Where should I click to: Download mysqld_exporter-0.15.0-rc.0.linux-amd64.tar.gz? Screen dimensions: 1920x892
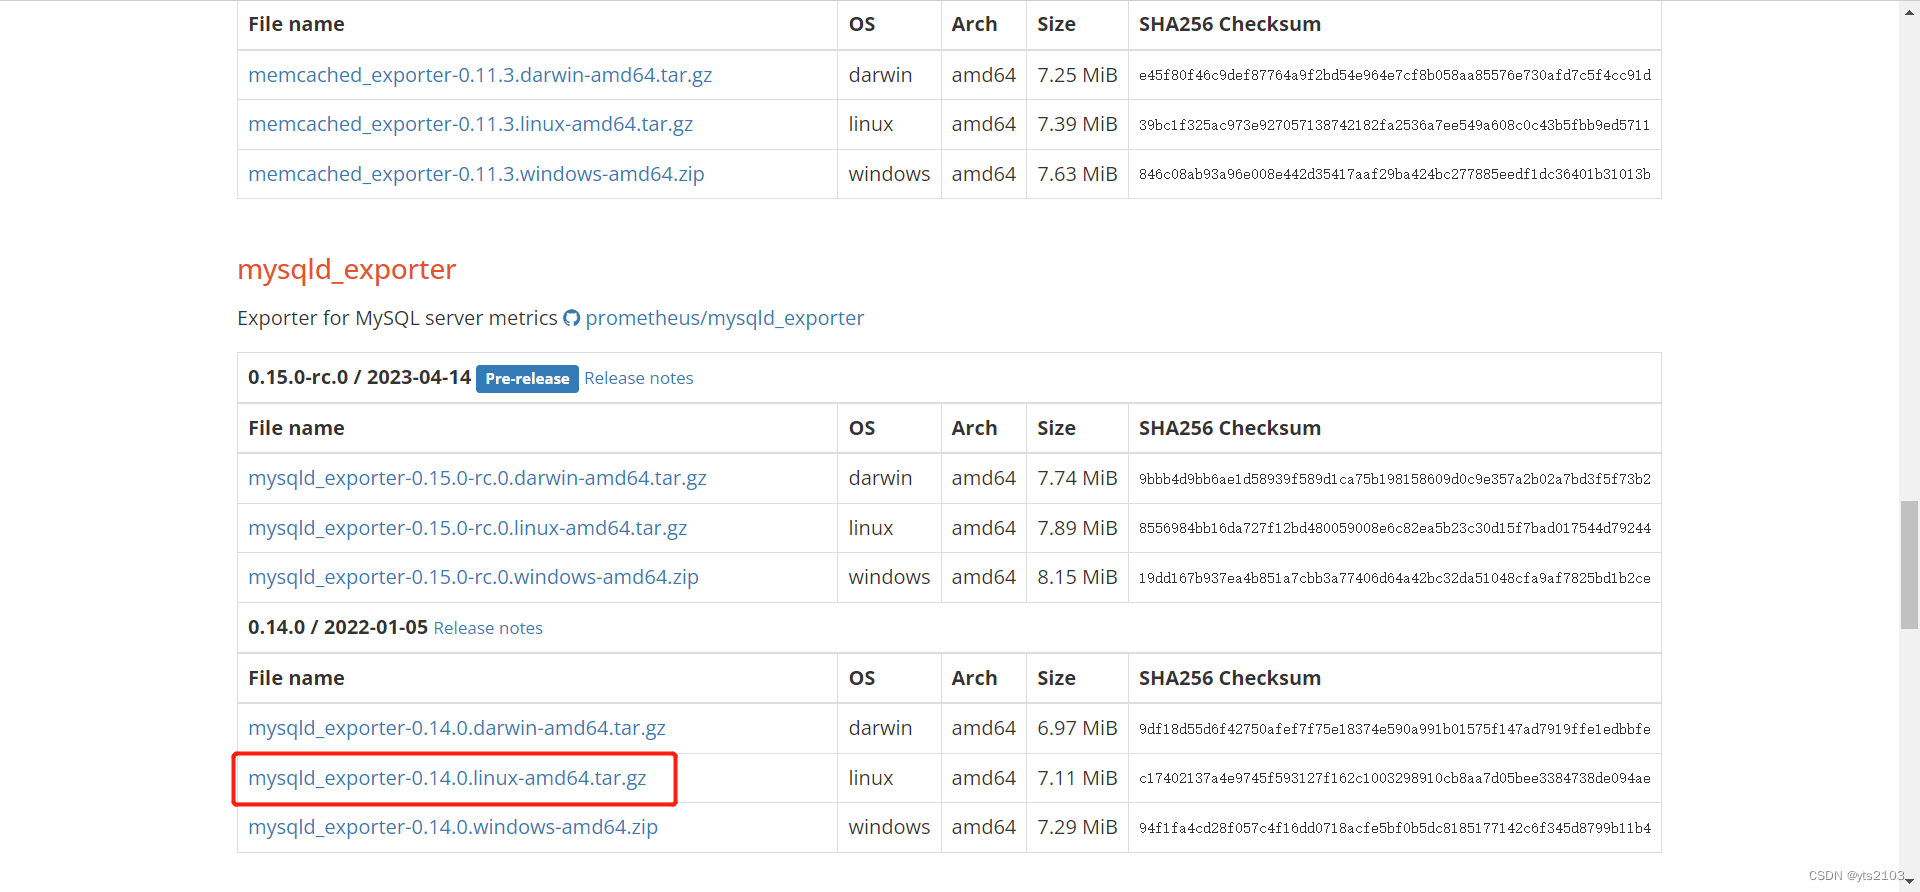tap(467, 528)
